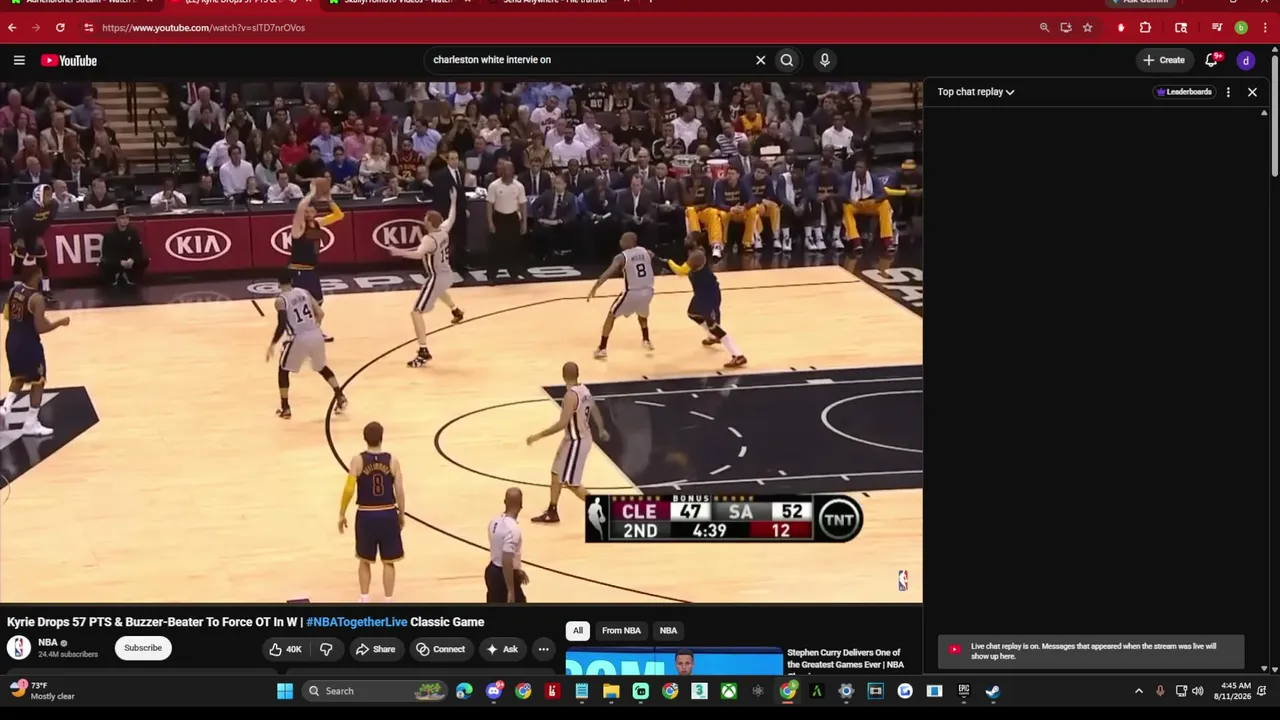Click the install/cast screen icon in address bar
The image size is (1280, 720).
[x=1066, y=28]
